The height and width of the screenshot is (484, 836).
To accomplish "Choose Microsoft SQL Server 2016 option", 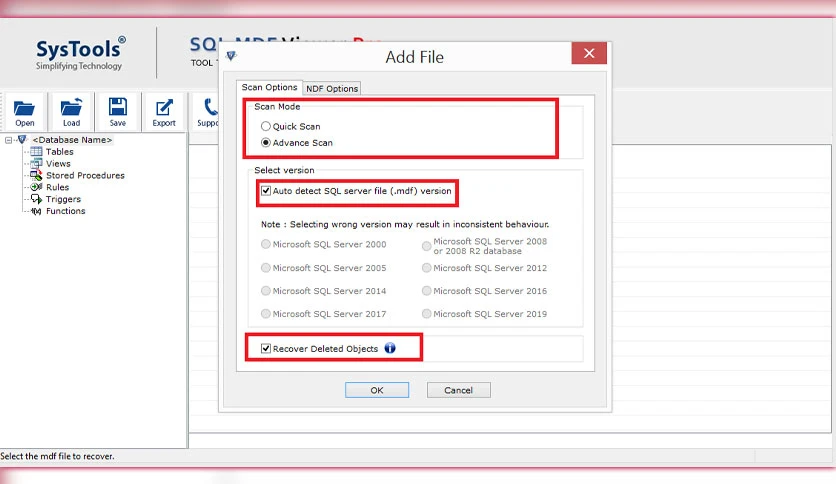I will (427, 291).
